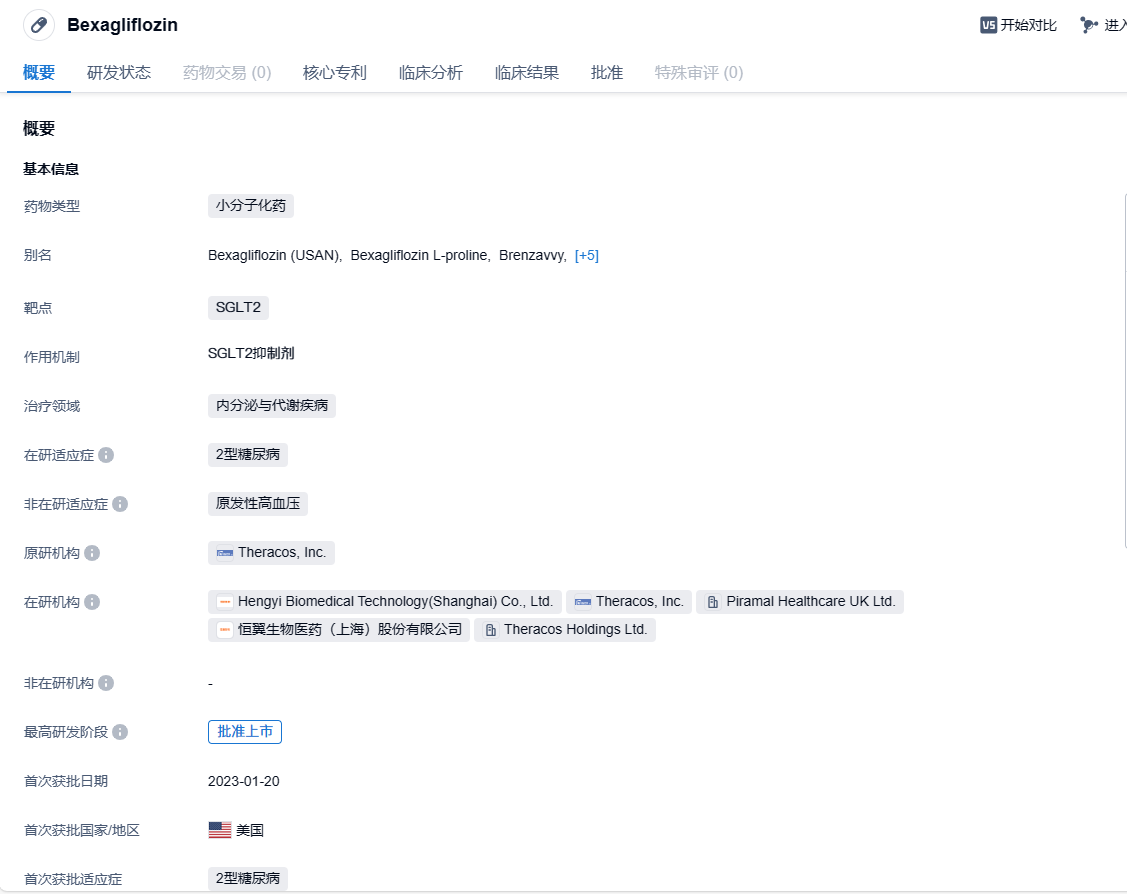
Task: Click info icon beside 最高研发阶段
Action: 120,732
